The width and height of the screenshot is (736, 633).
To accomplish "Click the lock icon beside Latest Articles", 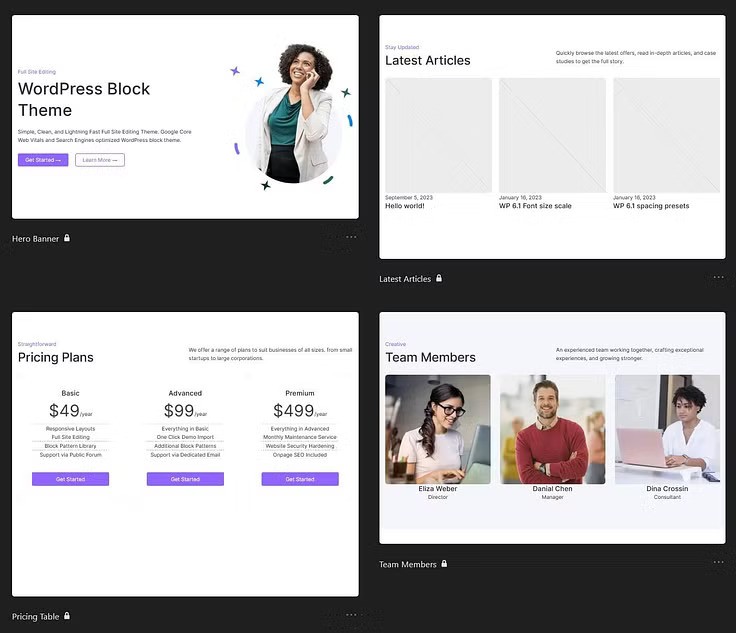I will click(439, 279).
